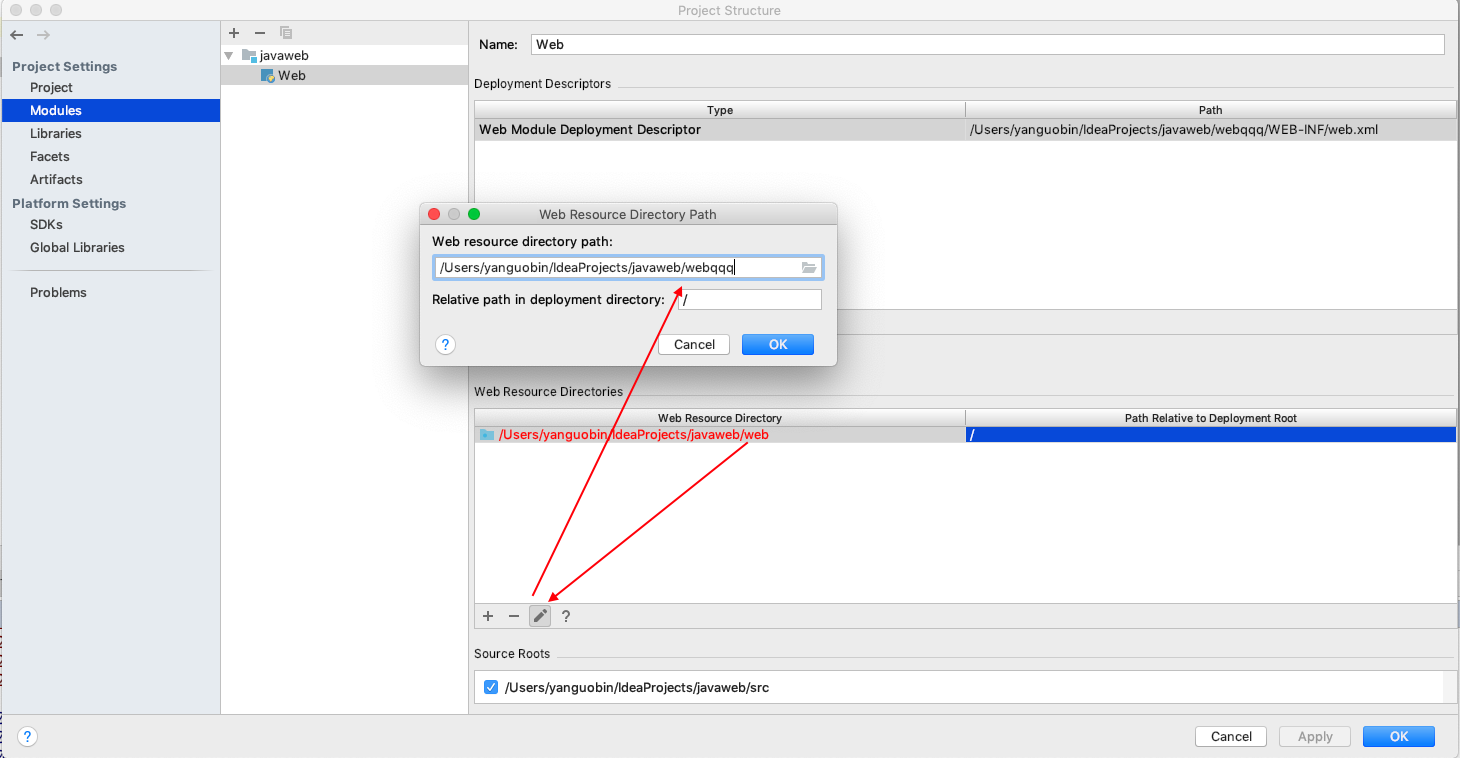Click the forward navigation arrow

click(43, 35)
